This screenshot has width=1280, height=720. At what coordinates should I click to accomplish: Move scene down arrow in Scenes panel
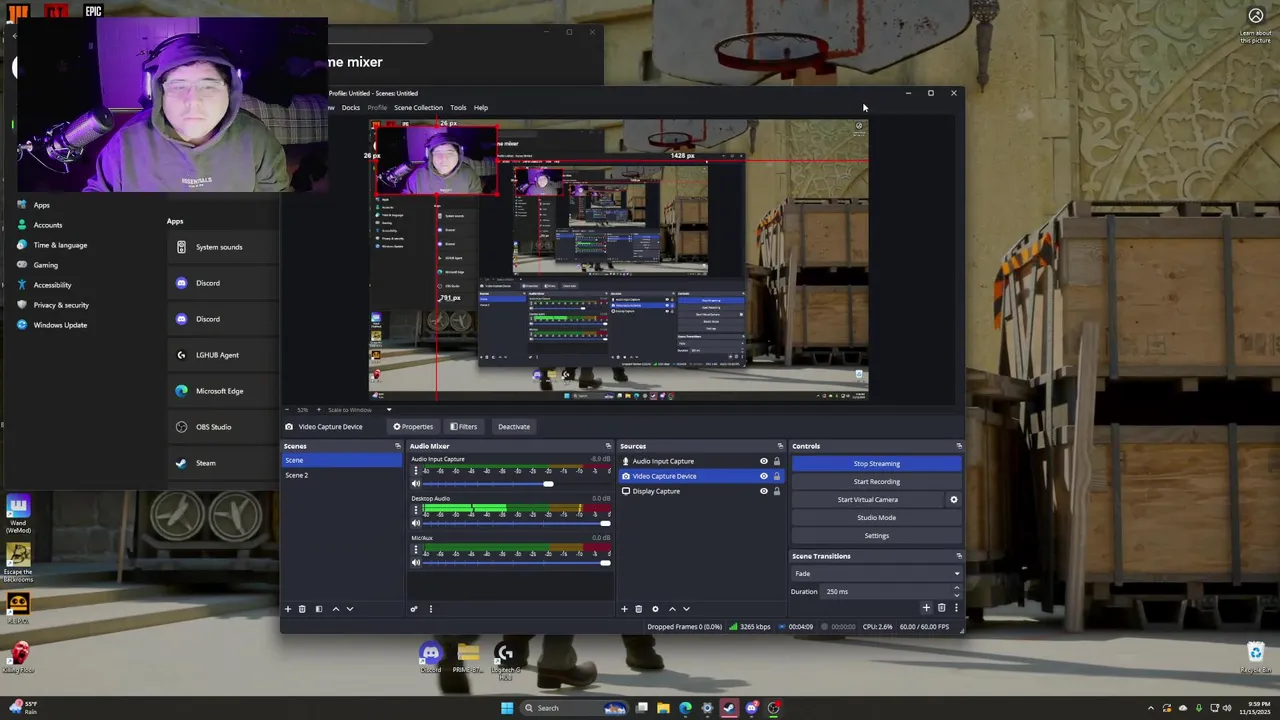(x=349, y=609)
